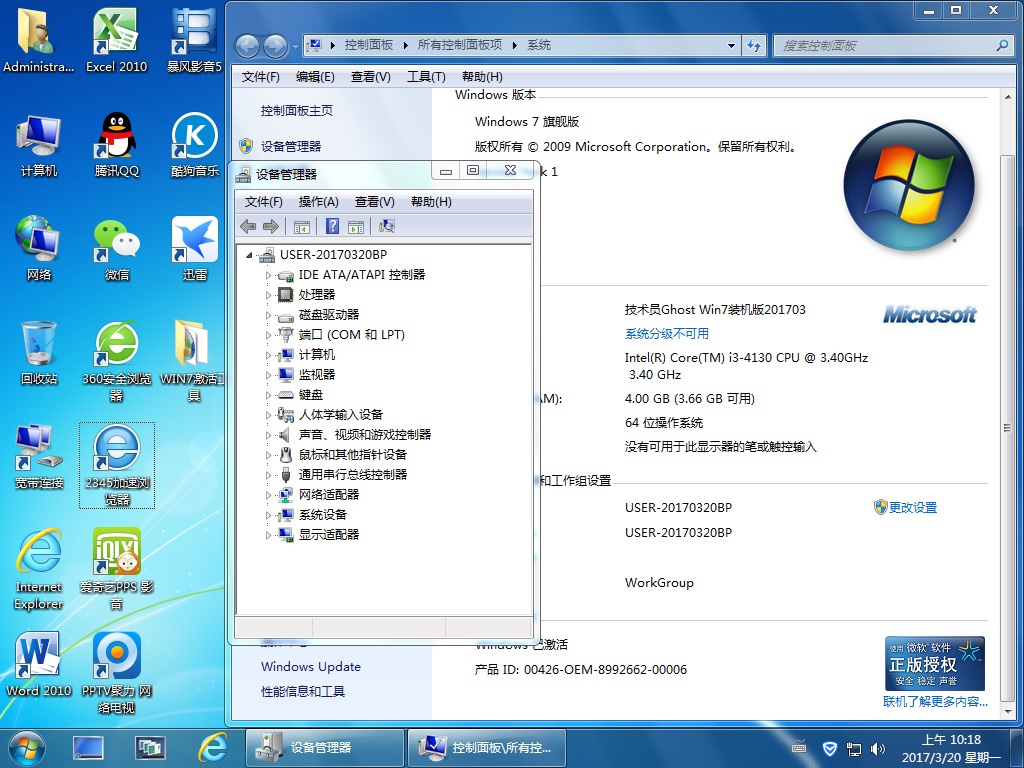Viewport: 1024px width, 768px height.
Task: Open the Xunlei (迅雷) desktop icon
Action: coord(195,249)
